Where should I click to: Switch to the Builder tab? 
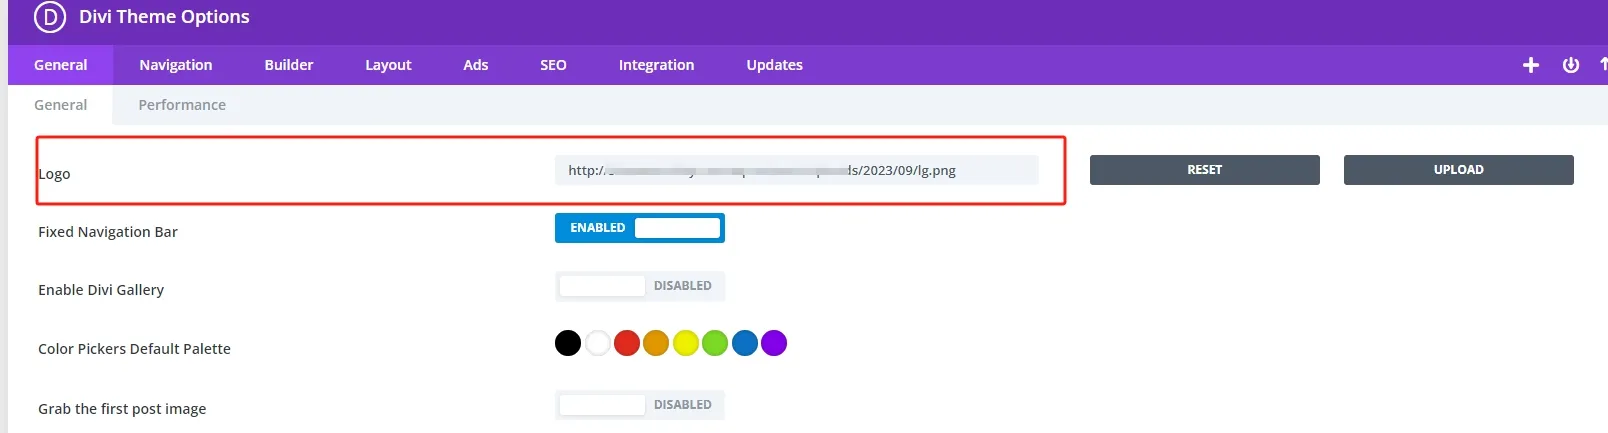coord(289,65)
